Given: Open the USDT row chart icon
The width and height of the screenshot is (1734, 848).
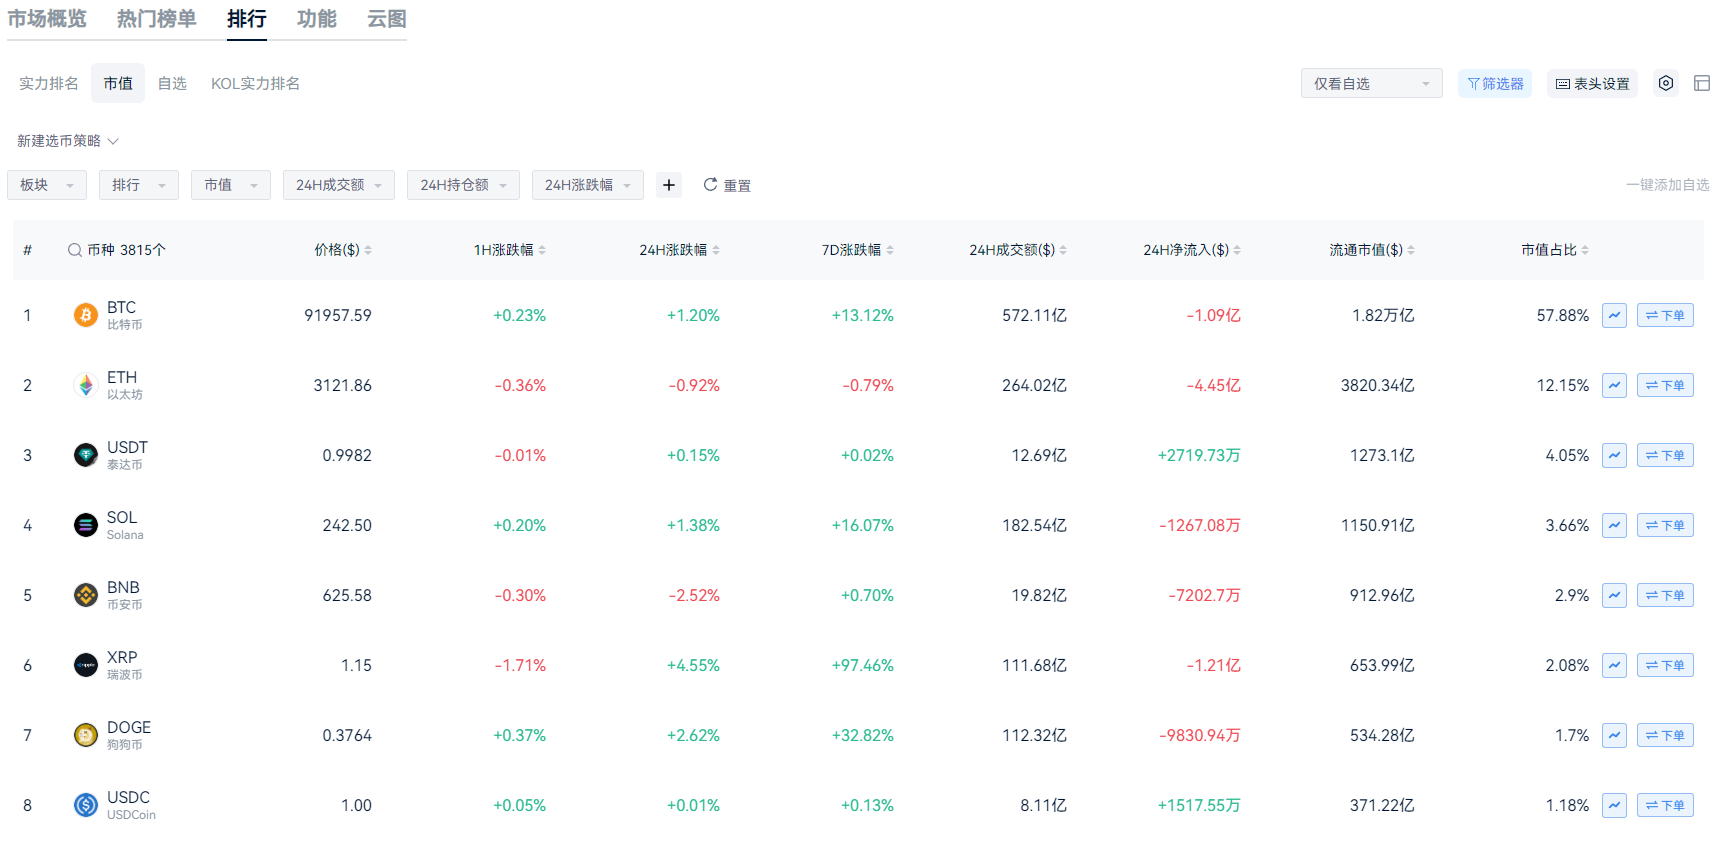Looking at the screenshot, I should click(x=1614, y=455).
